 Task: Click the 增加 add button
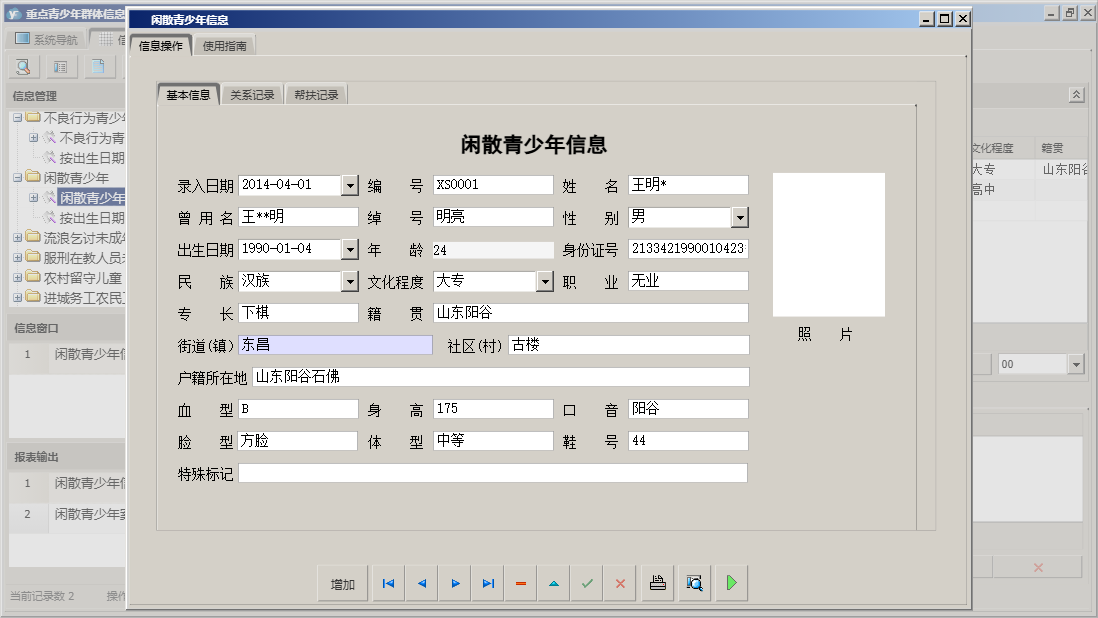[x=342, y=582]
